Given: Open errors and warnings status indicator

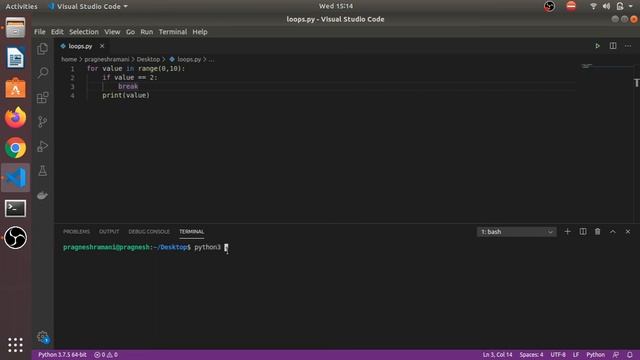Looking at the screenshot, I should click(106, 355).
